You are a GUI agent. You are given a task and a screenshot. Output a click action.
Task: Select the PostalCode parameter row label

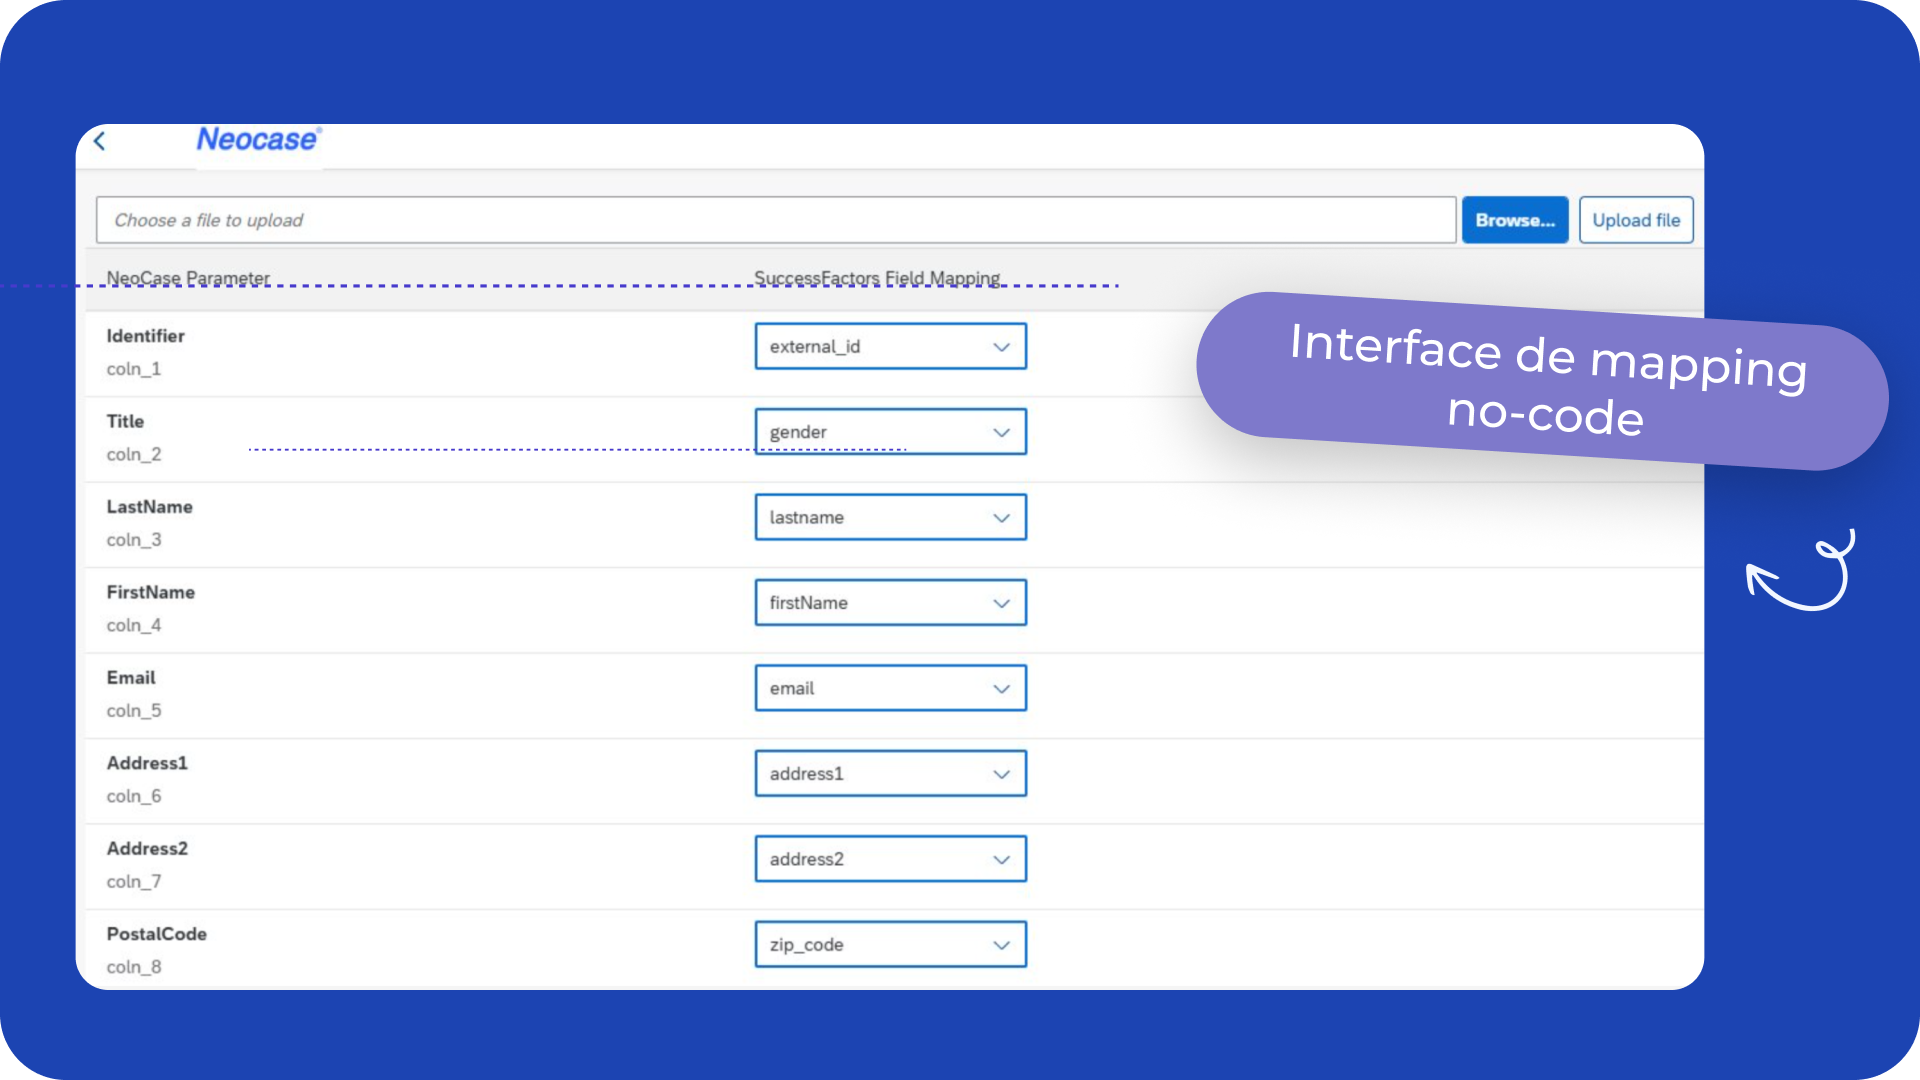157,934
